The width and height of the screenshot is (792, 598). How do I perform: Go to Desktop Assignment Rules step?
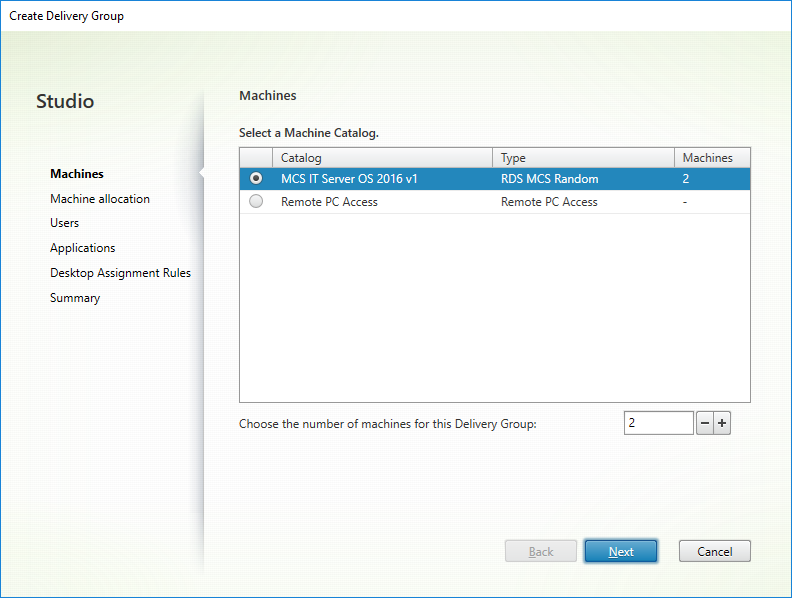tap(120, 273)
